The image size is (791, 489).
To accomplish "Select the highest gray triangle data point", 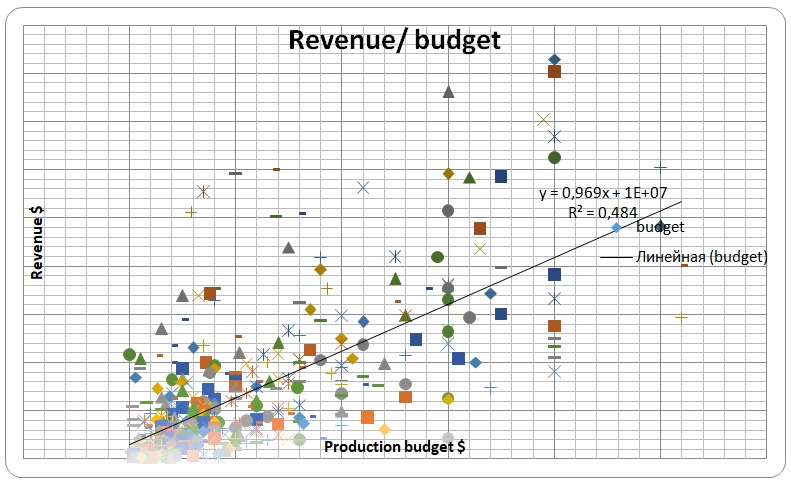I will pos(448,92).
